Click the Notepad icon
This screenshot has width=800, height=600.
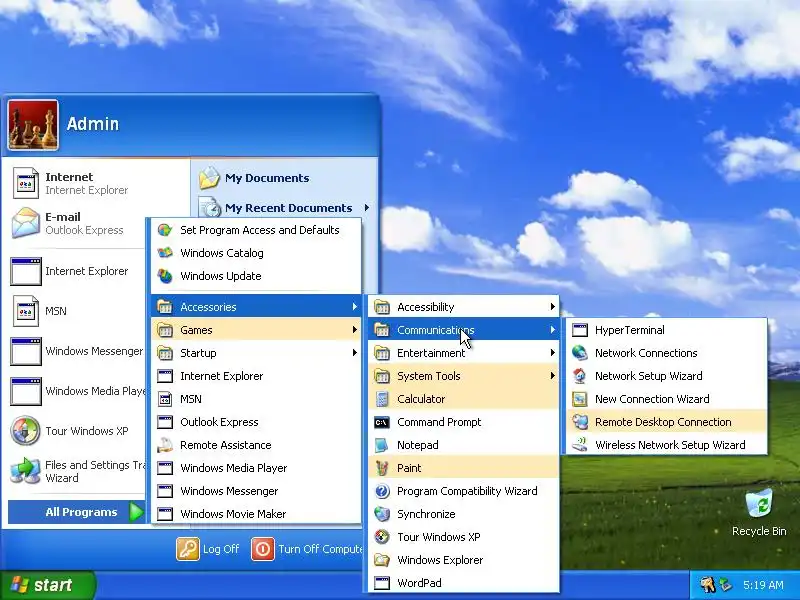(x=382, y=445)
